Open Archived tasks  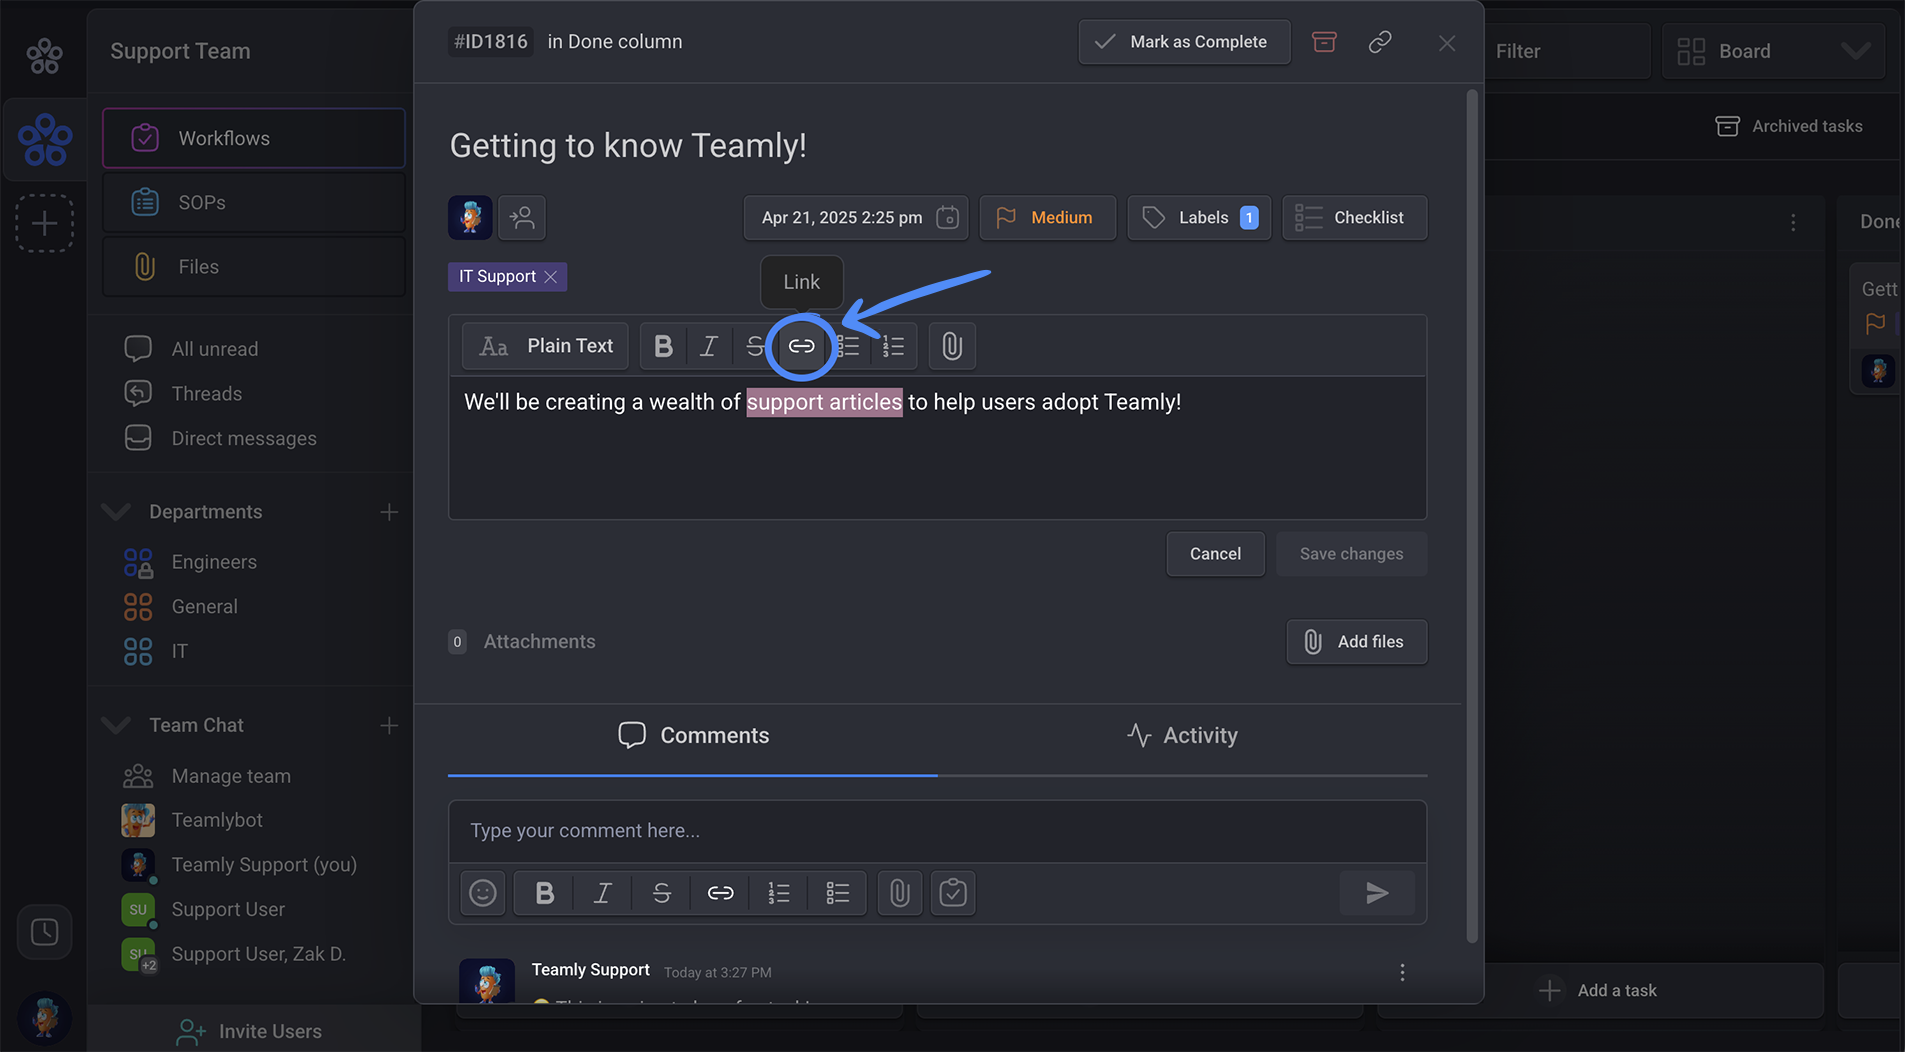pyautogui.click(x=1789, y=126)
